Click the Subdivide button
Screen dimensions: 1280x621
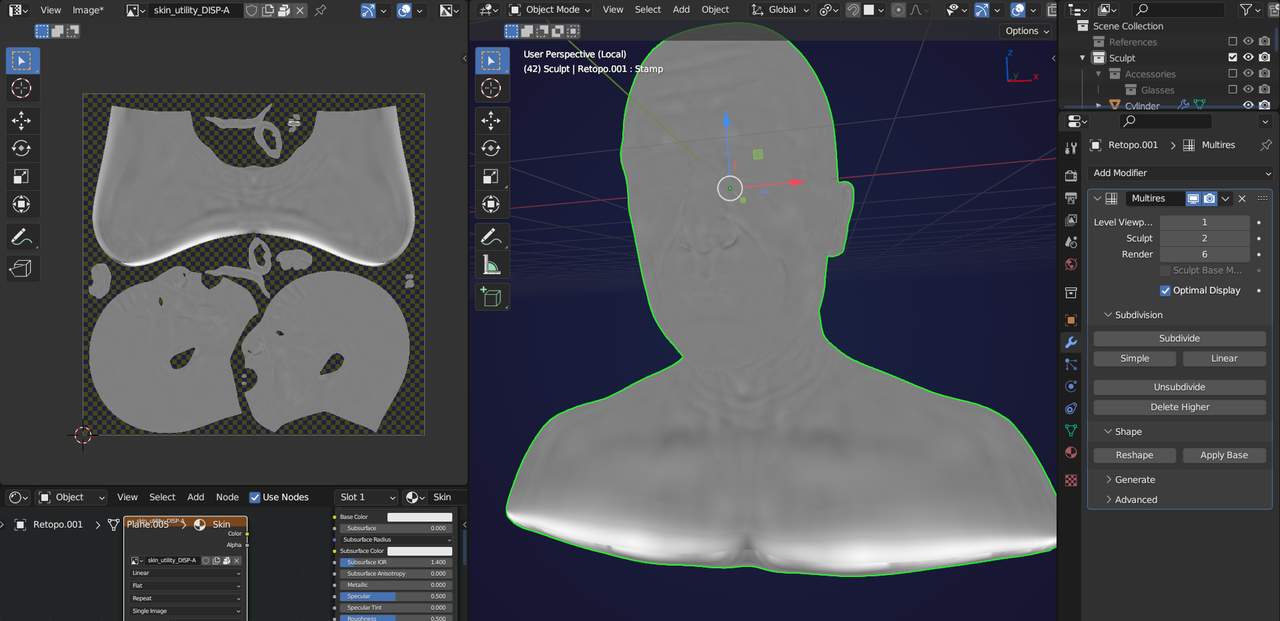(1179, 338)
